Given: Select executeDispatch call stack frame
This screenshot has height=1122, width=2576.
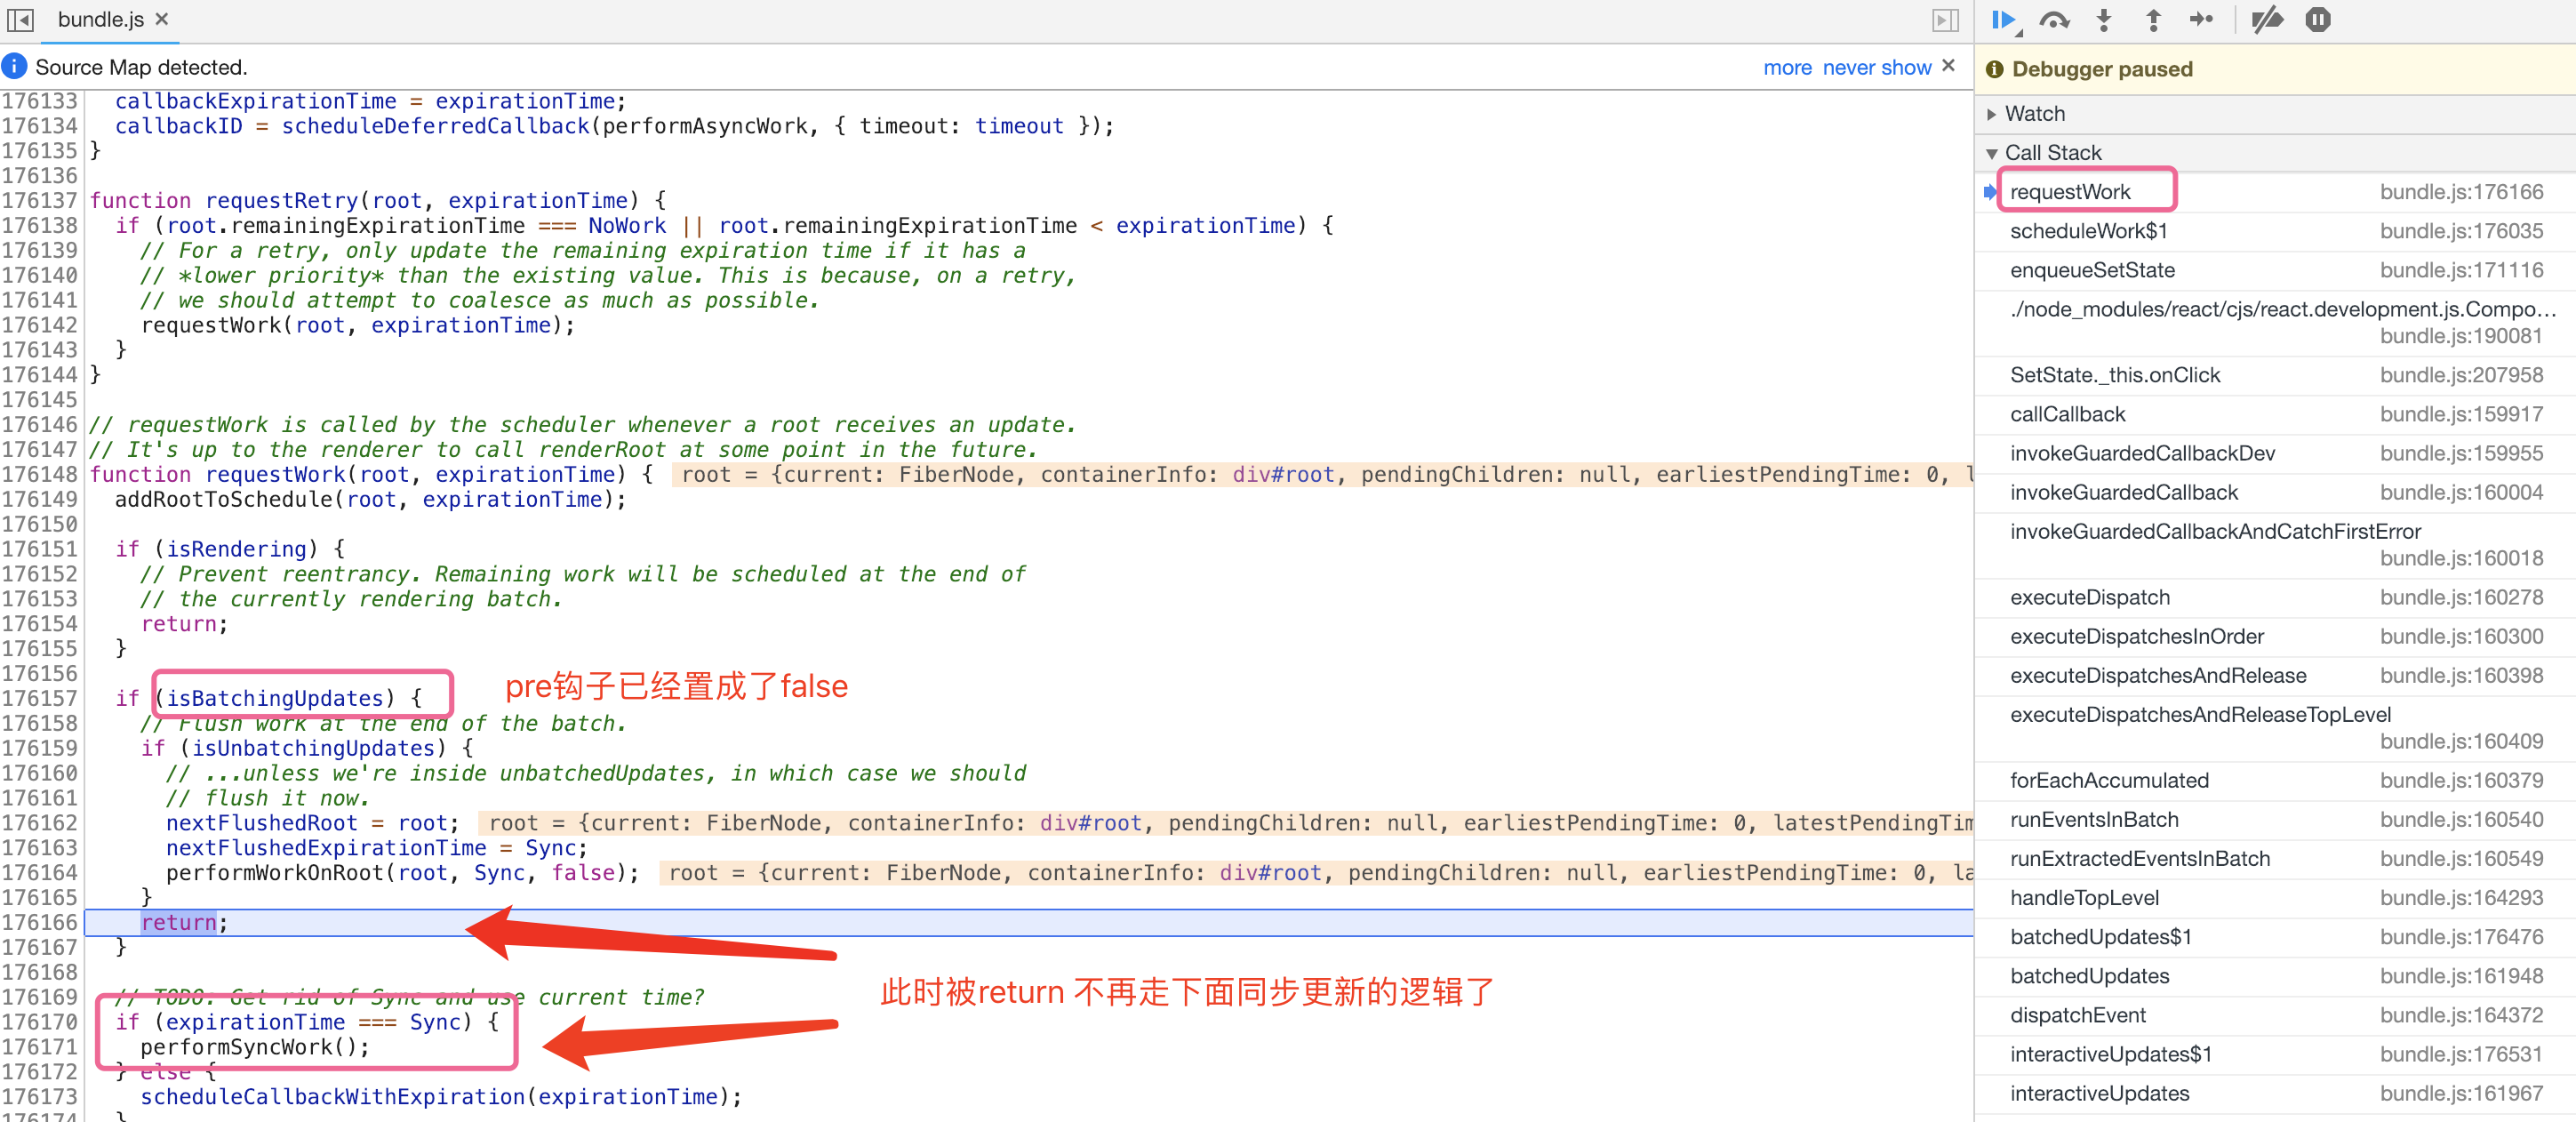Looking at the screenshot, I should click(x=2275, y=597).
